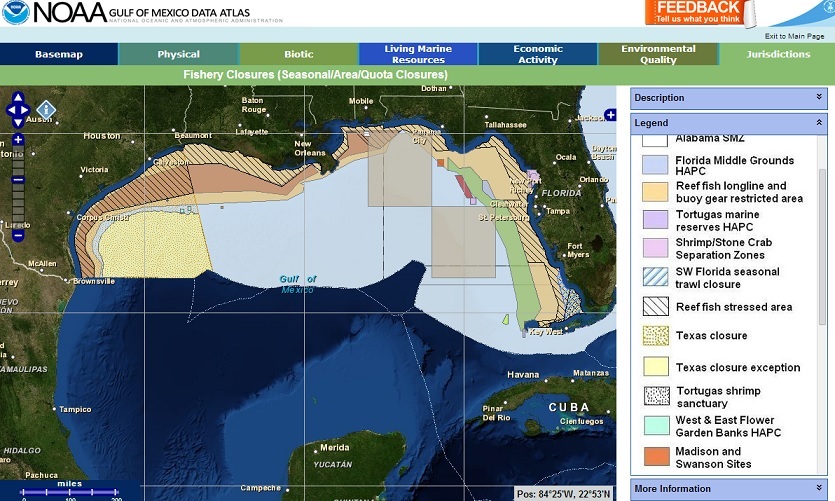The height and width of the screenshot is (501, 835).
Task: Collapse the Legend panel
Action: pyautogui.click(x=819, y=123)
